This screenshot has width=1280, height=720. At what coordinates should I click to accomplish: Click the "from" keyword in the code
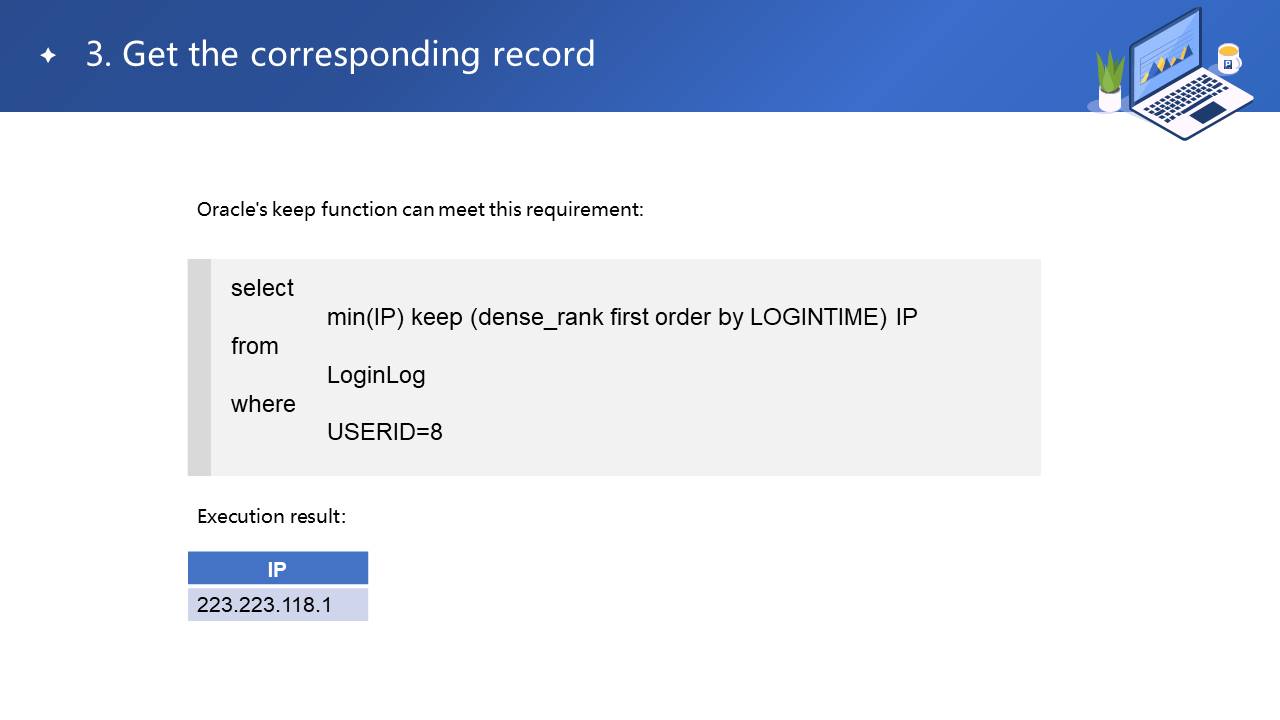(255, 346)
